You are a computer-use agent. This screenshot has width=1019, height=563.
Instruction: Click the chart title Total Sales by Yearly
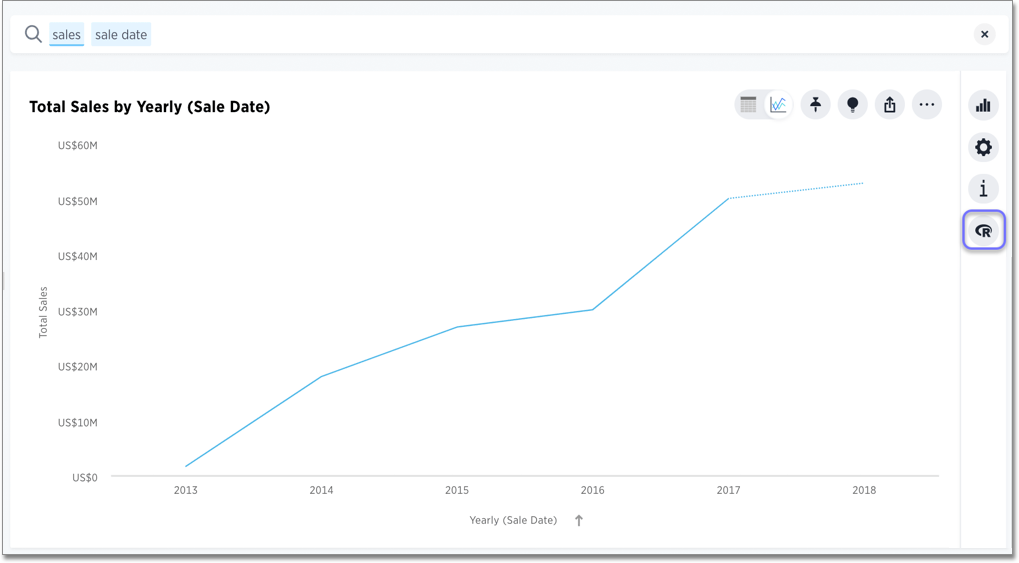[x=150, y=107]
